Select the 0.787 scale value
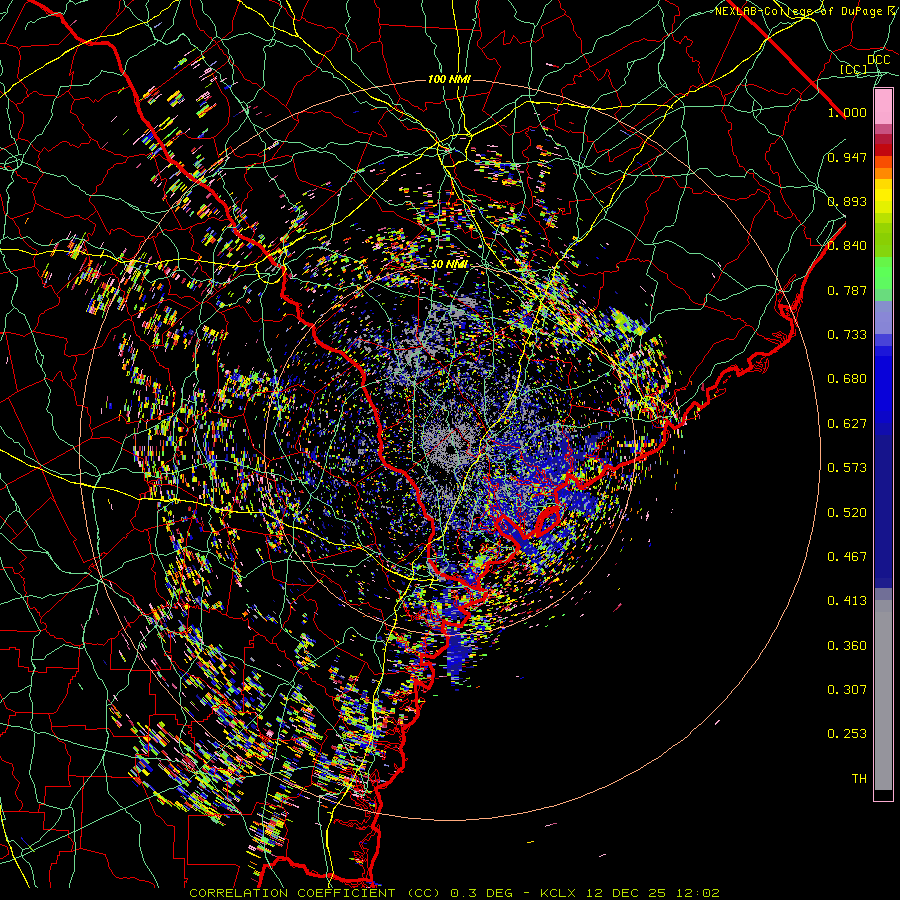 [847, 290]
